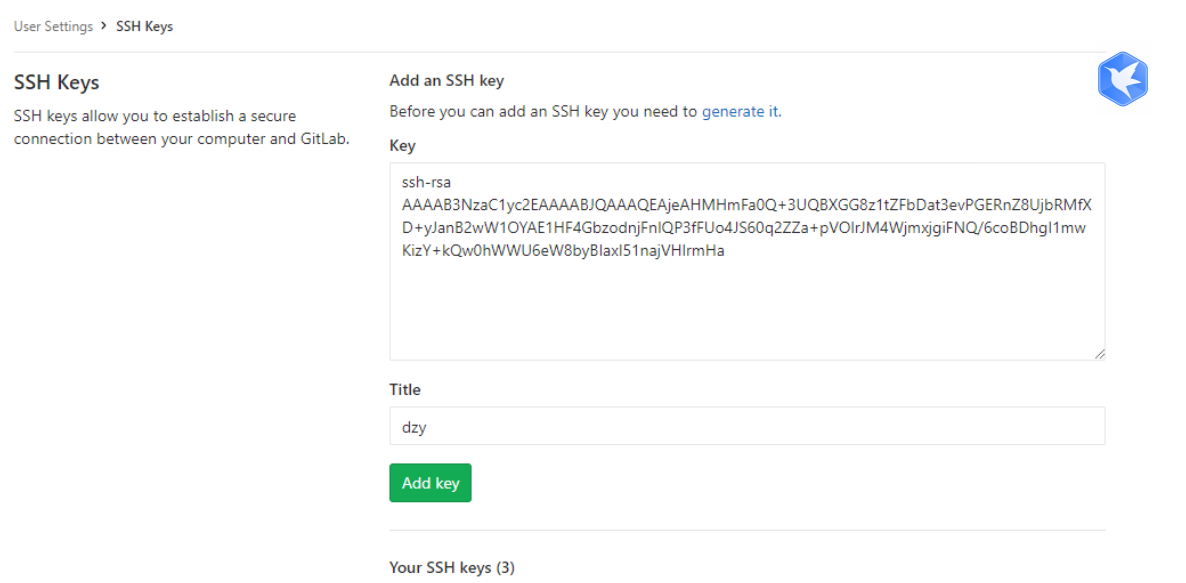Screen dimensions: 1186x583
Task: Click the key line starting with D+yJanB2wW1
Action: (x=744, y=228)
